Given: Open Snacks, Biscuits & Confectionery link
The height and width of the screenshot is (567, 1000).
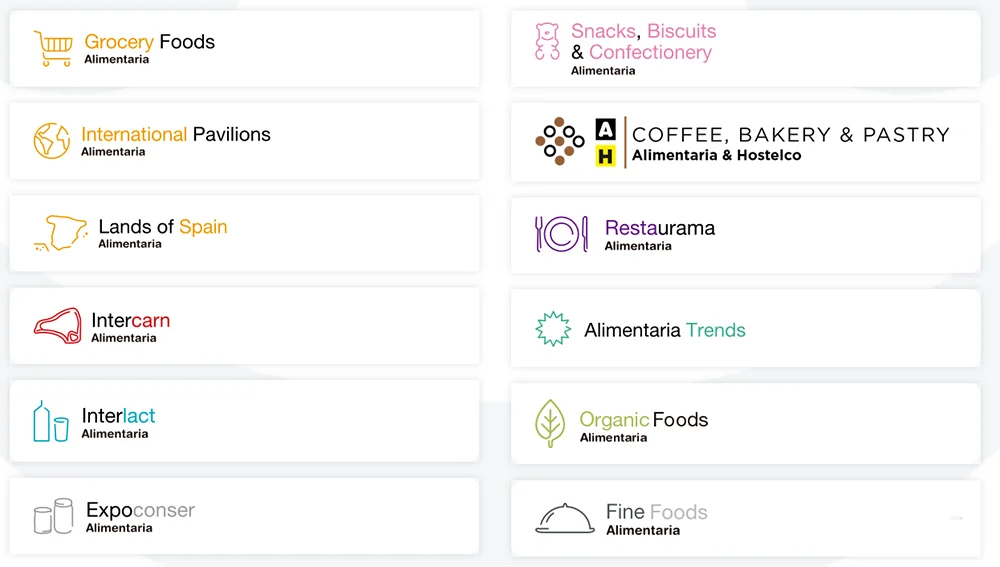Looking at the screenshot, I should pyautogui.click(x=643, y=42).
